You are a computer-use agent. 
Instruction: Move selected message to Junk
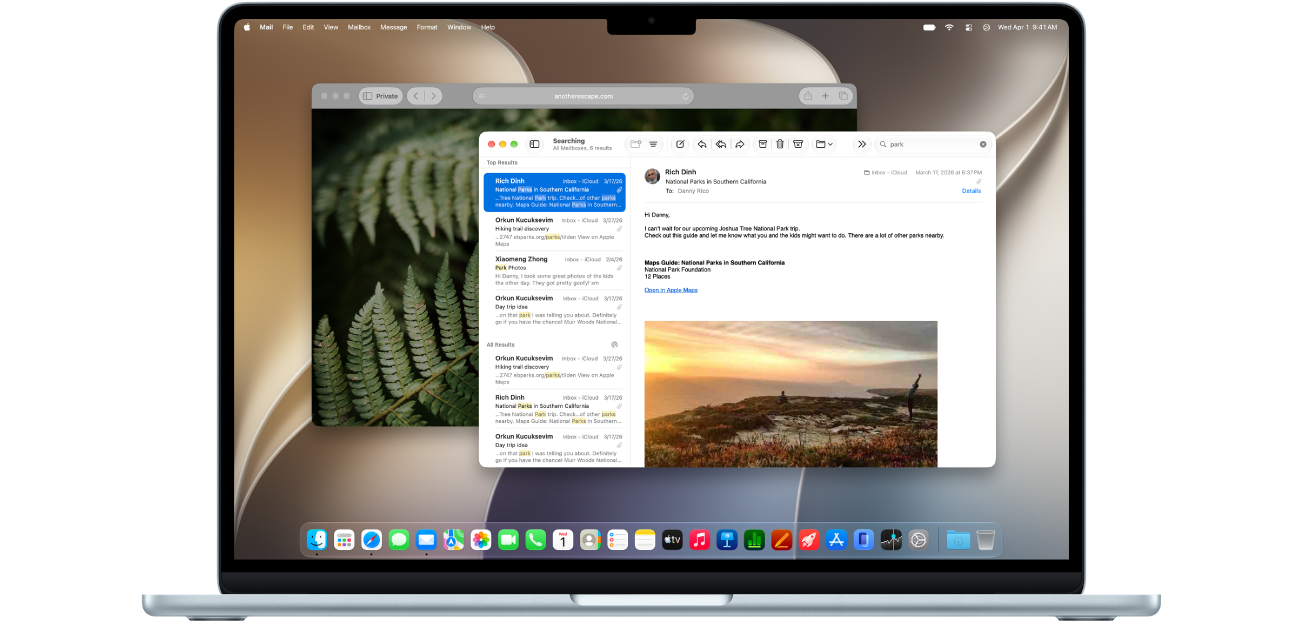798,144
